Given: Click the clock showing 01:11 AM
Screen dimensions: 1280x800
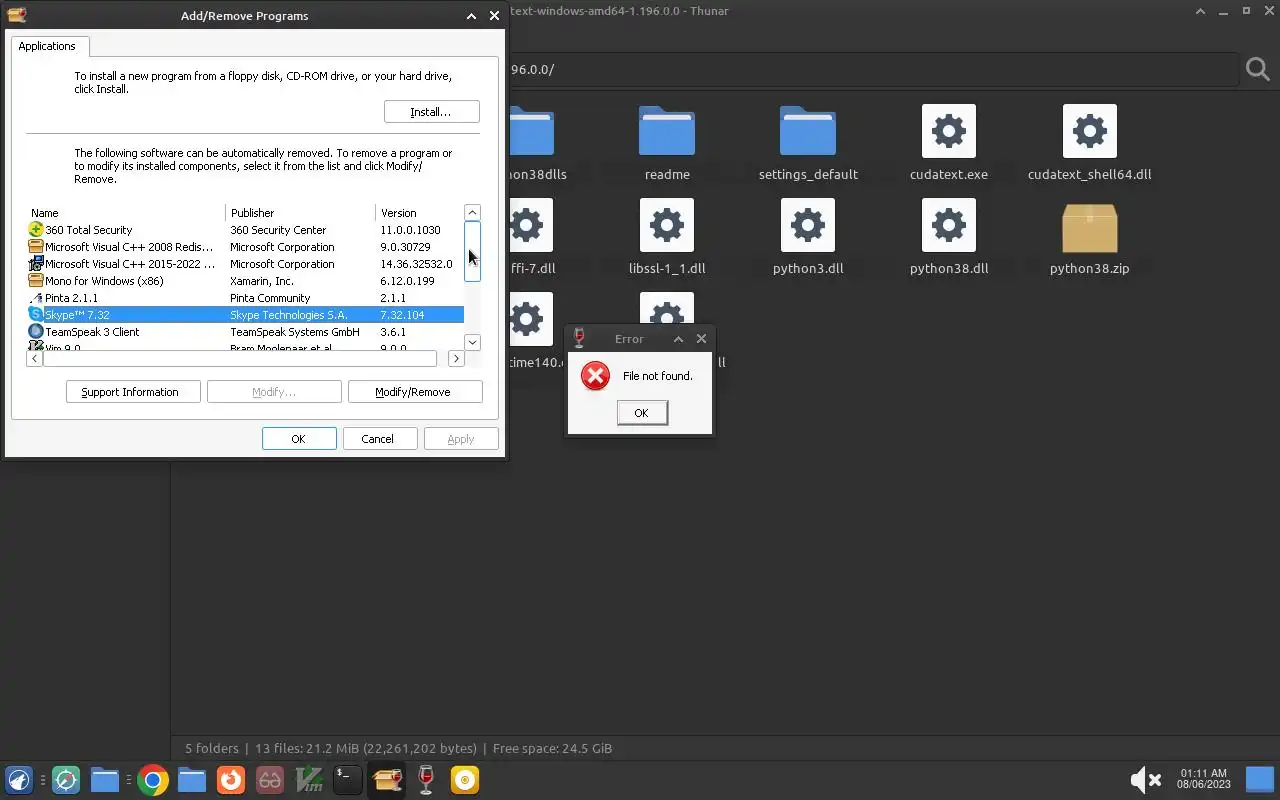Looking at the screenshot, I should click(x=1203, y=773).
